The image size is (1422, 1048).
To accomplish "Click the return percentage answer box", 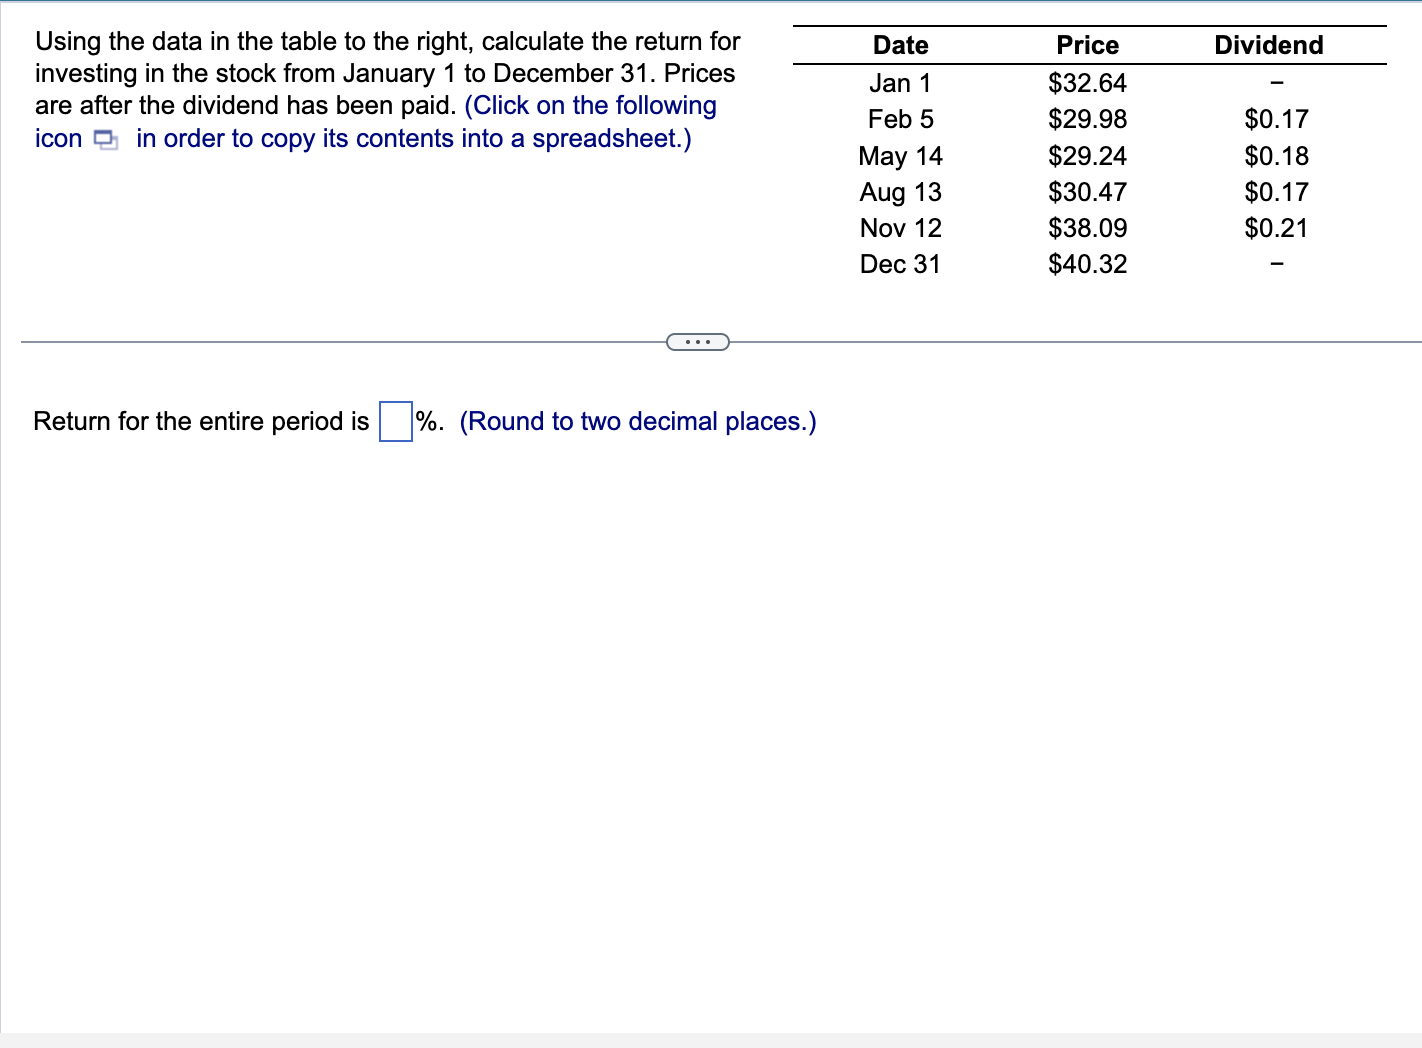I will tap(396, 421).
